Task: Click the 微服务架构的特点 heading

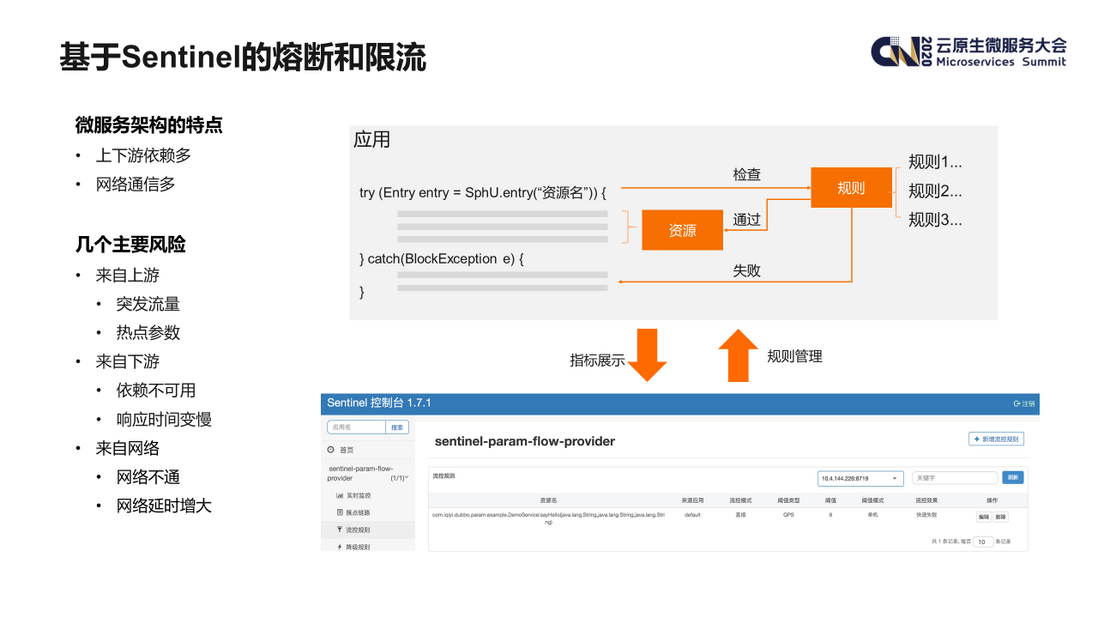Action: tap(149, 125)
